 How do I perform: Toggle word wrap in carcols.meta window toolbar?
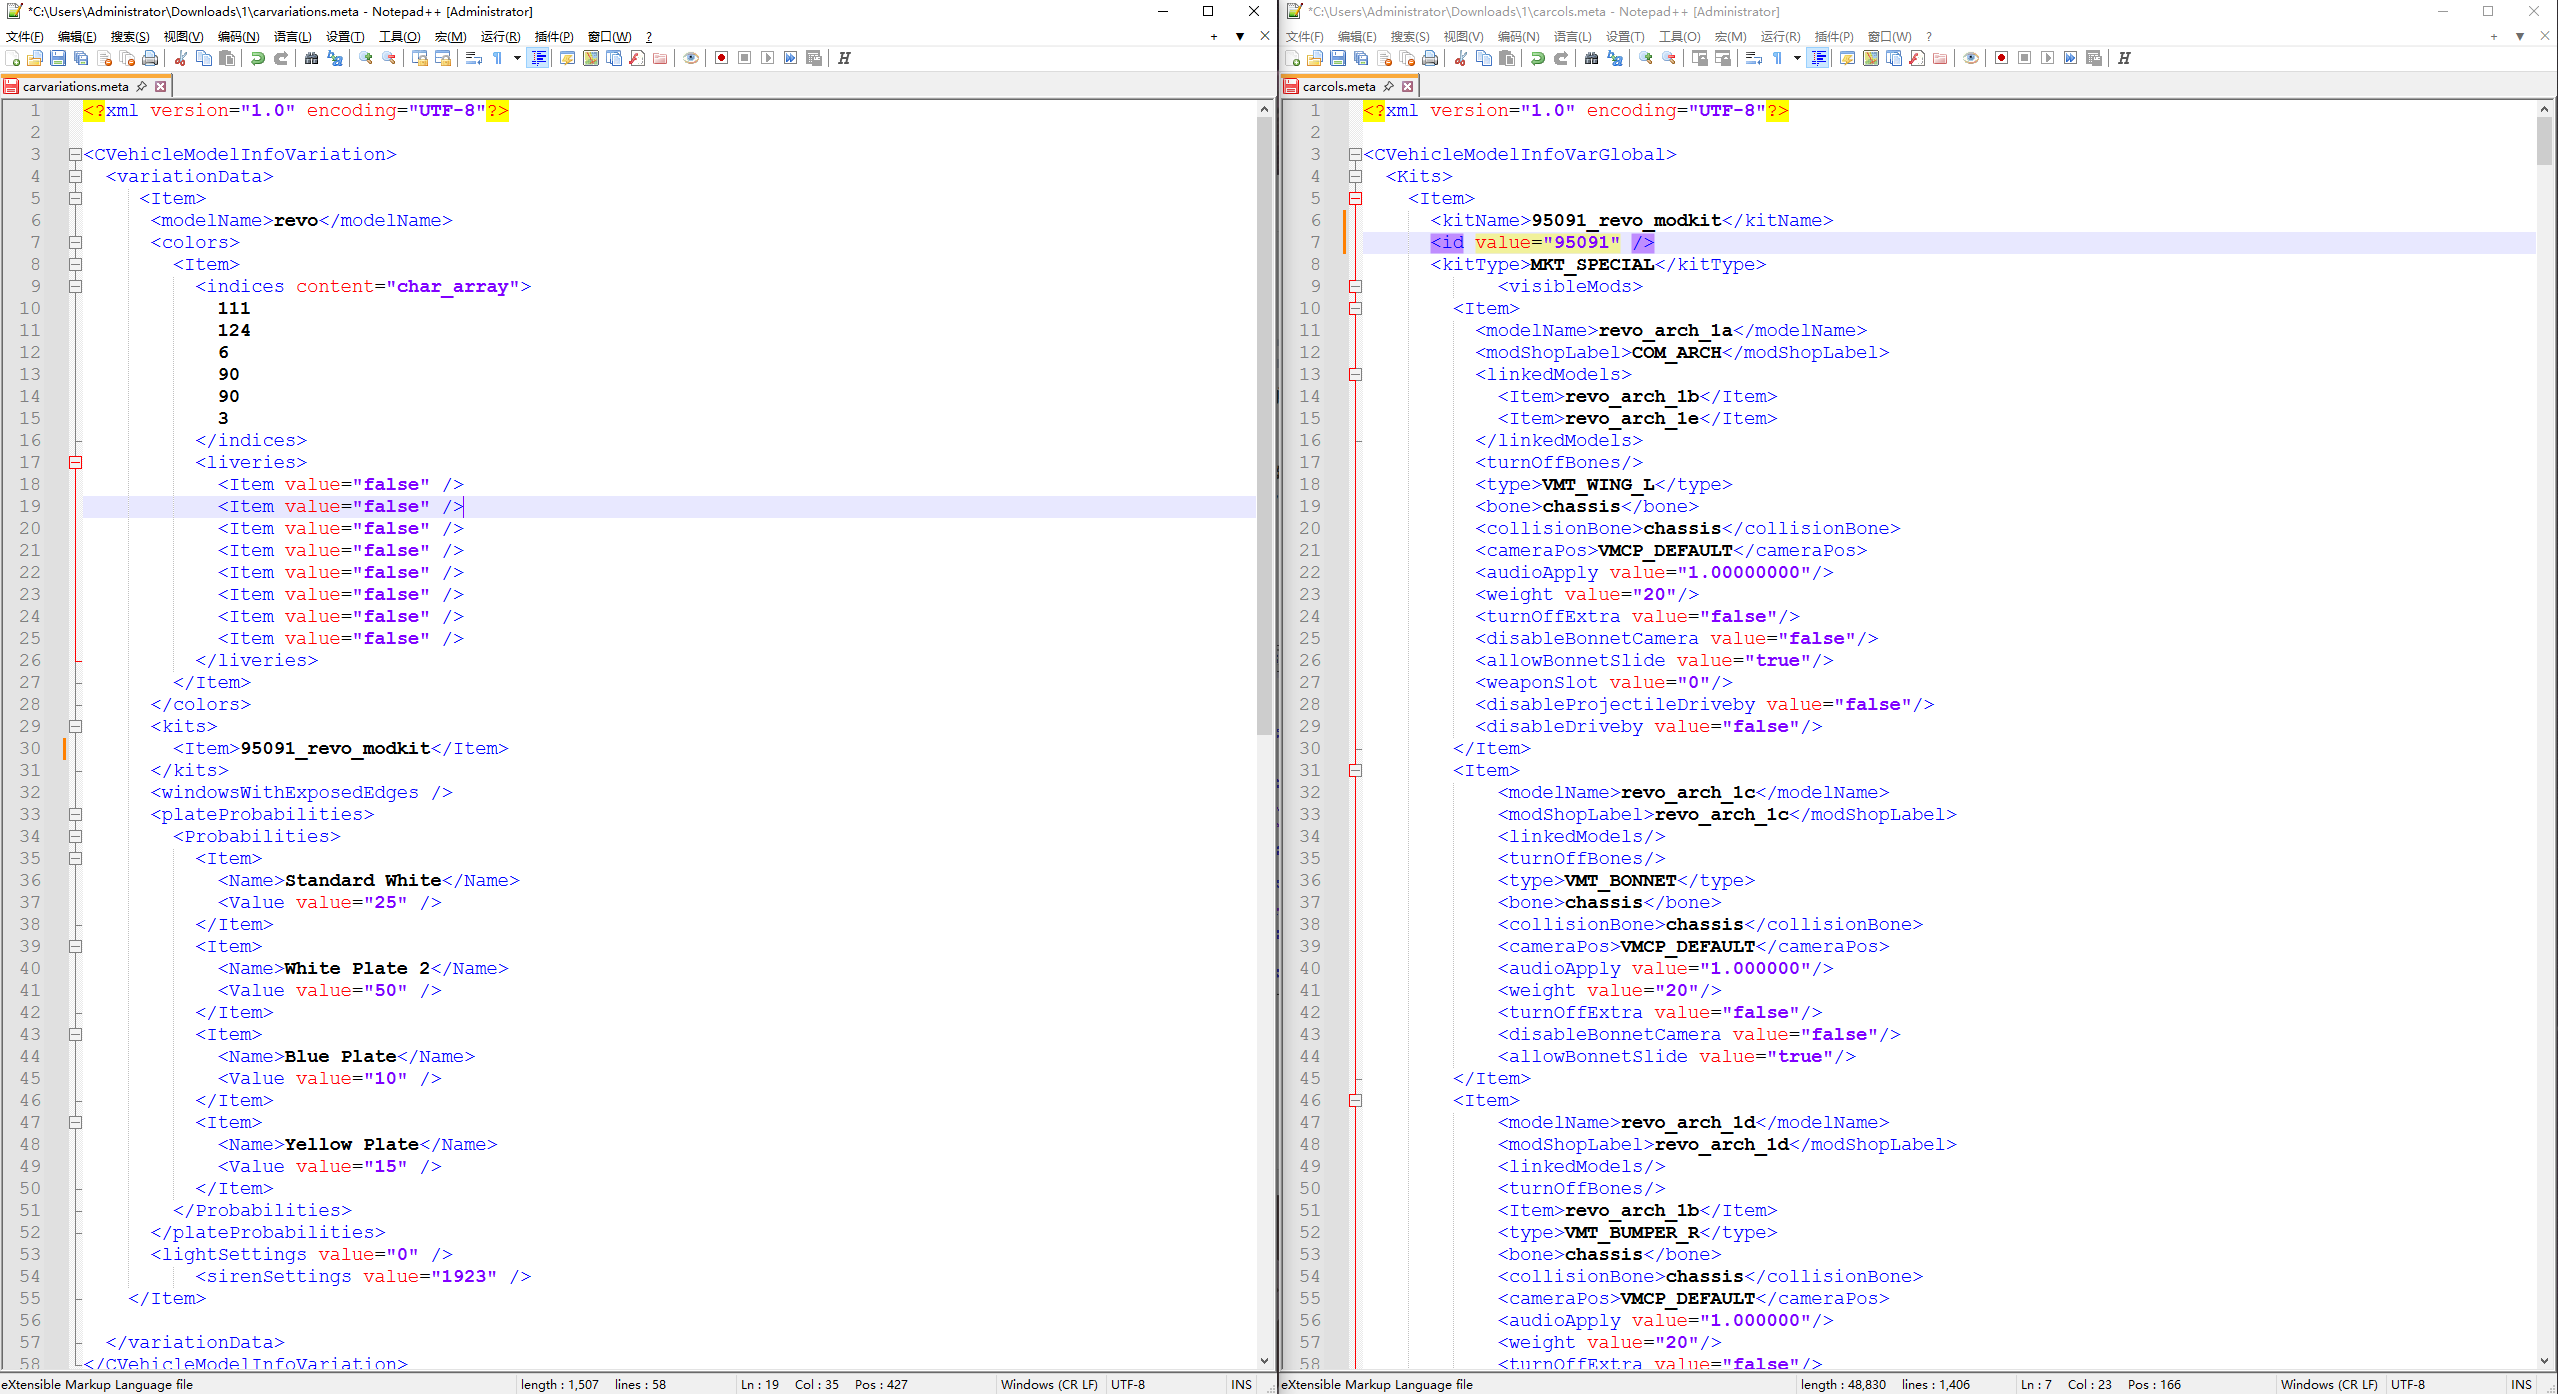tap(1753, 58)
